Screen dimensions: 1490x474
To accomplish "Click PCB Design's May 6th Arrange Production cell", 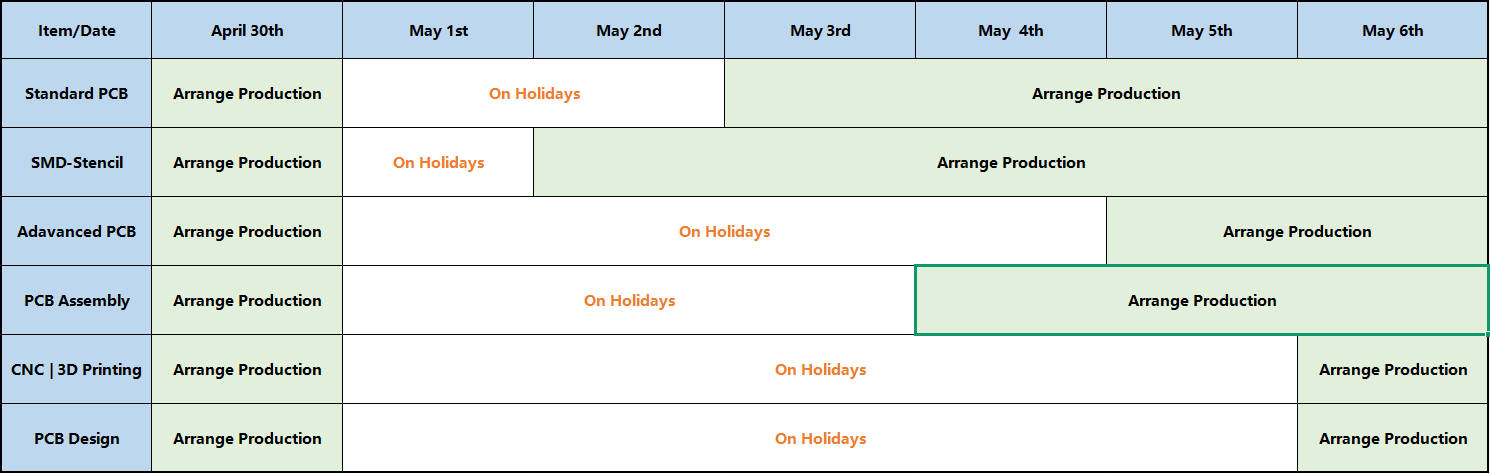I will 1393,438.
